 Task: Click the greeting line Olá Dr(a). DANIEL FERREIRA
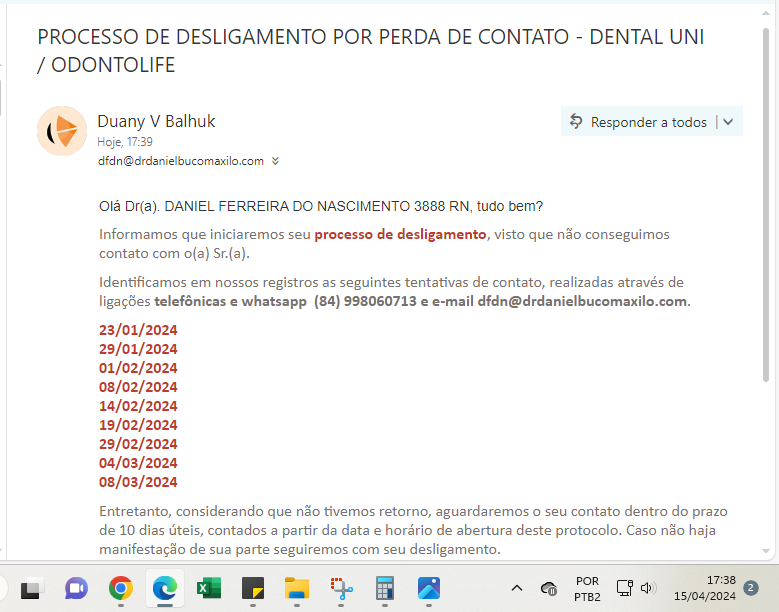pos(321,206)
